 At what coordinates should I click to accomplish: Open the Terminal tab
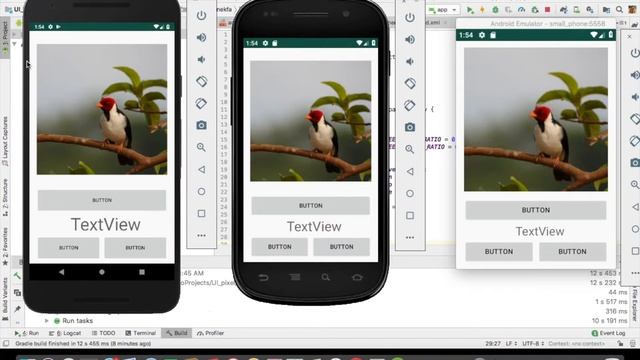point(140,333)
